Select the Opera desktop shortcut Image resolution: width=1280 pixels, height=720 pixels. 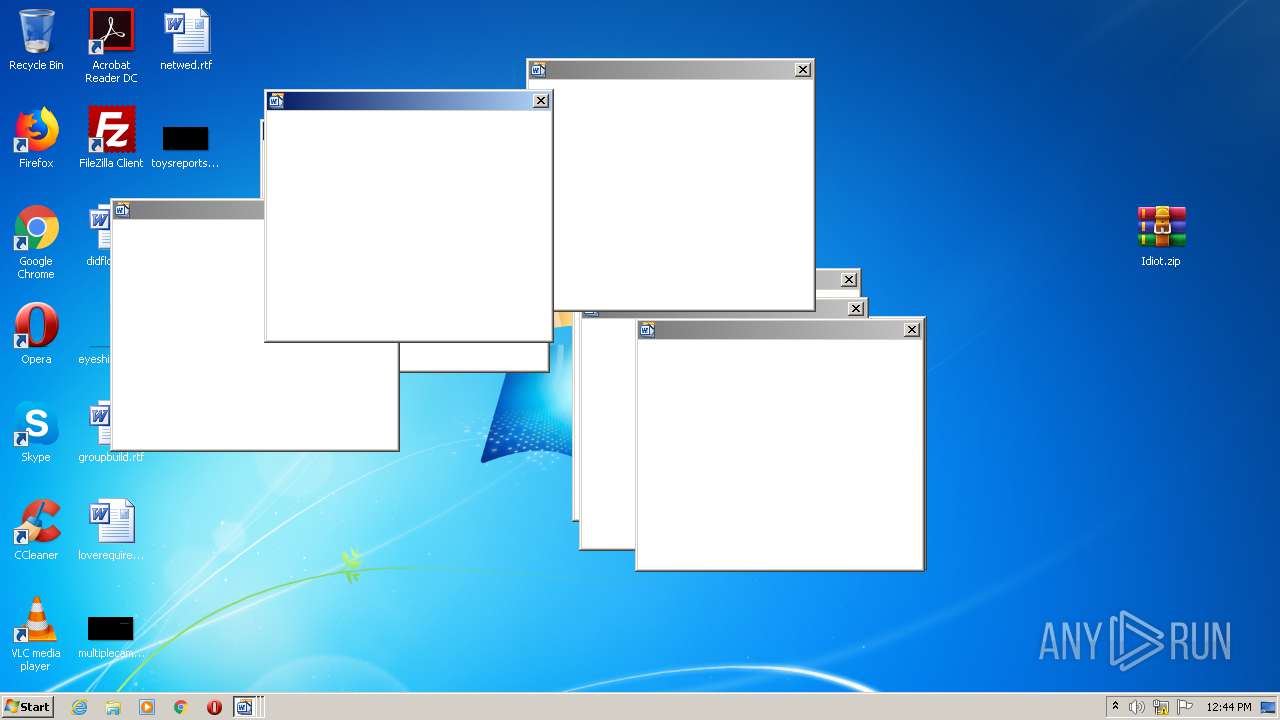36,334
